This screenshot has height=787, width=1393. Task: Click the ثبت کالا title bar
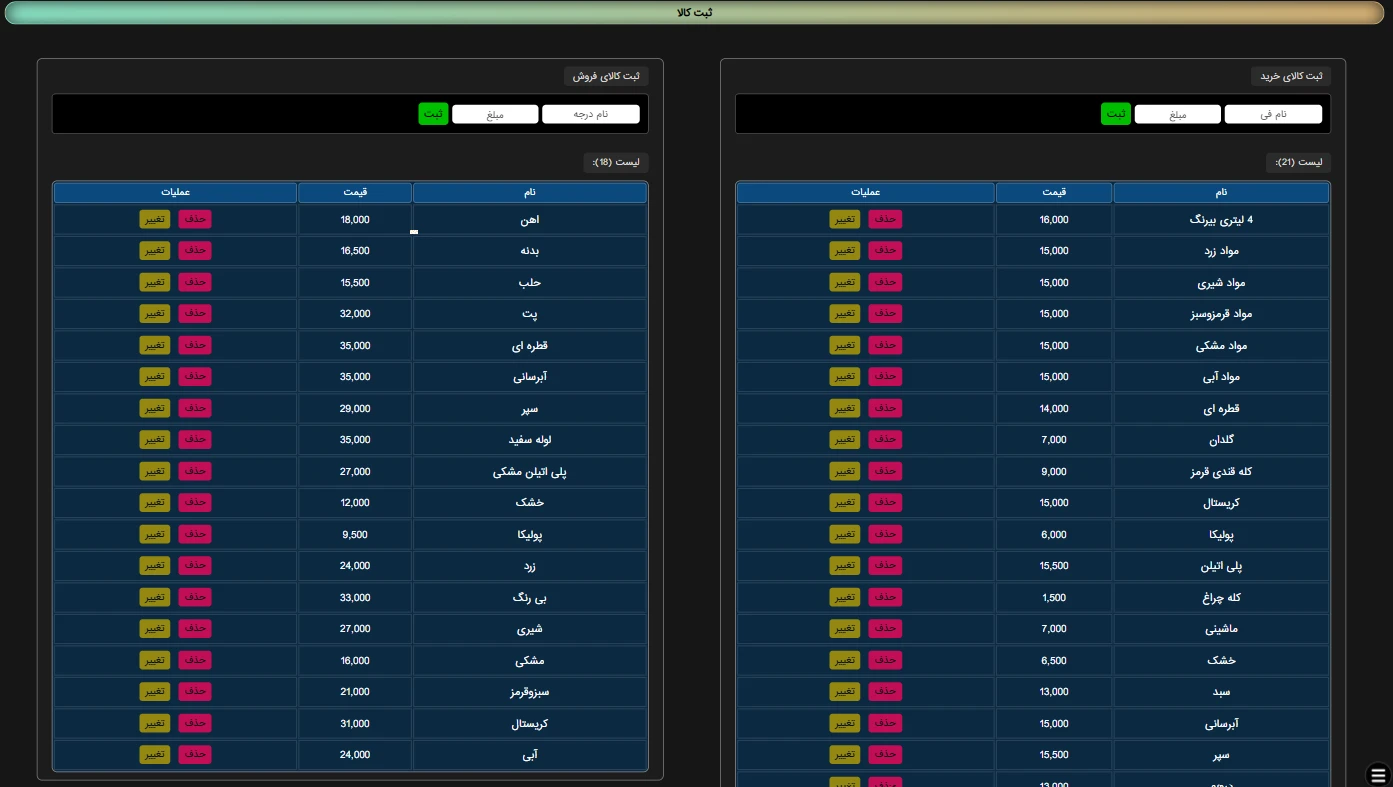[x=695, y=13]
